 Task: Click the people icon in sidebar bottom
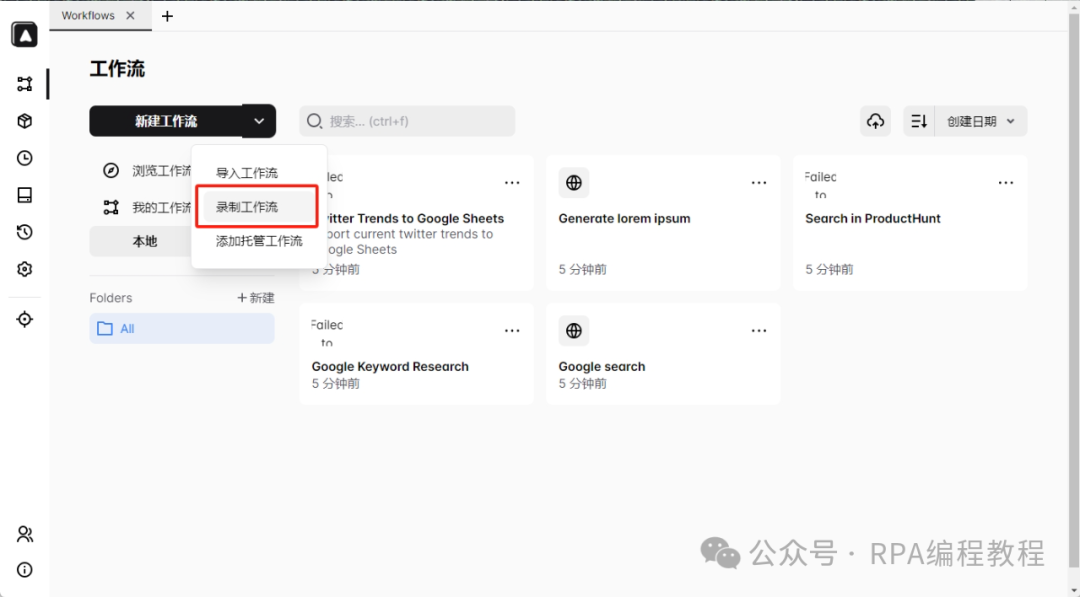[x=25, y=534]
